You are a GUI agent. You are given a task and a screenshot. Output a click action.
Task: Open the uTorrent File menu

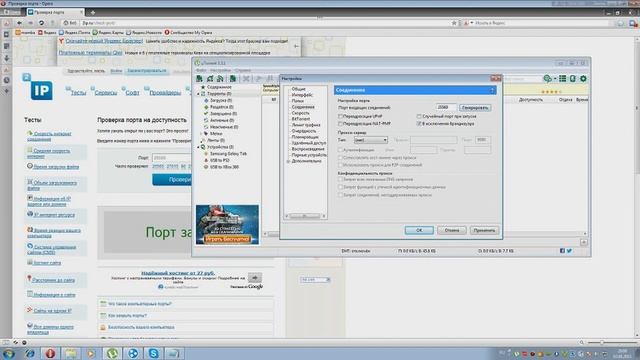(x=201, y=70)
